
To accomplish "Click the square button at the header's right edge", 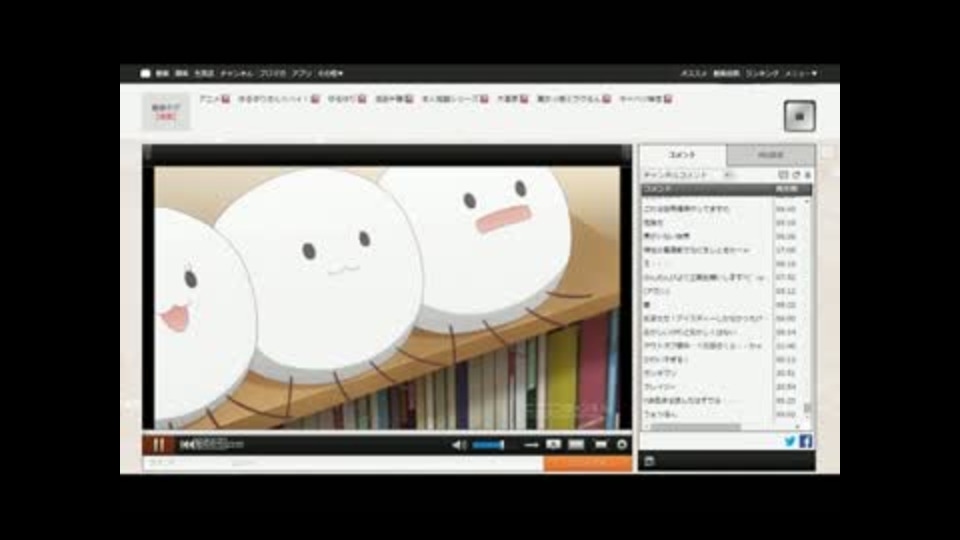I will (x=800, y=116).
